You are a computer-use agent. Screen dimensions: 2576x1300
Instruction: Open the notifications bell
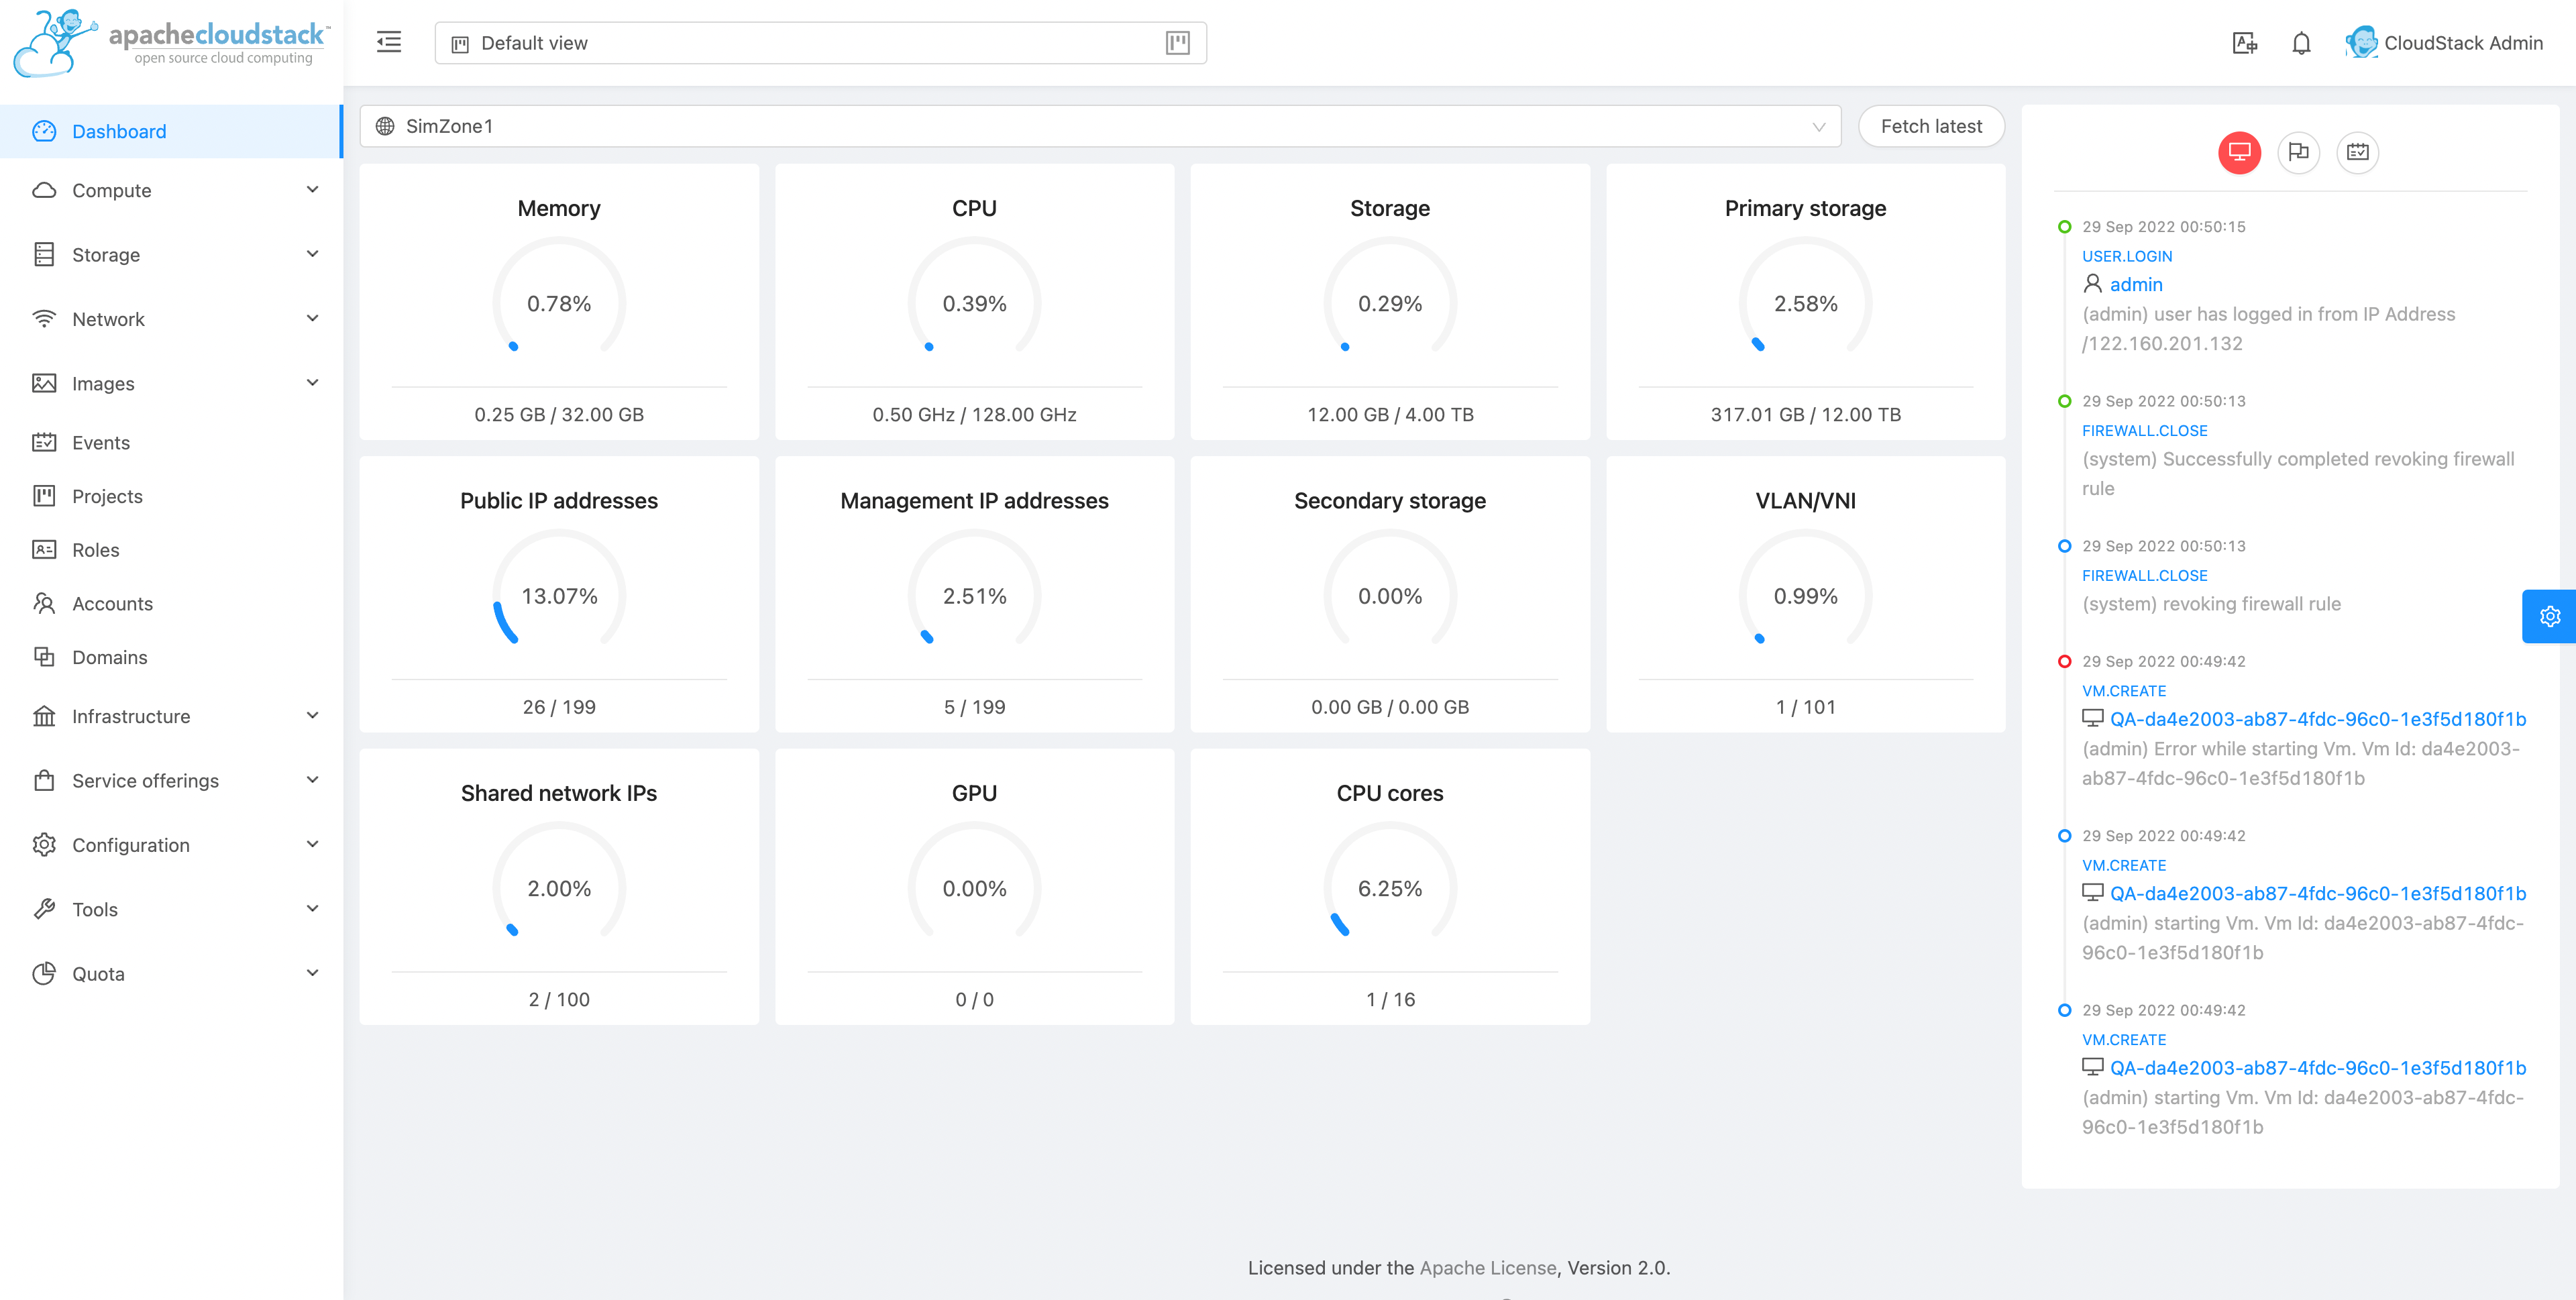tap(2301, 42)
